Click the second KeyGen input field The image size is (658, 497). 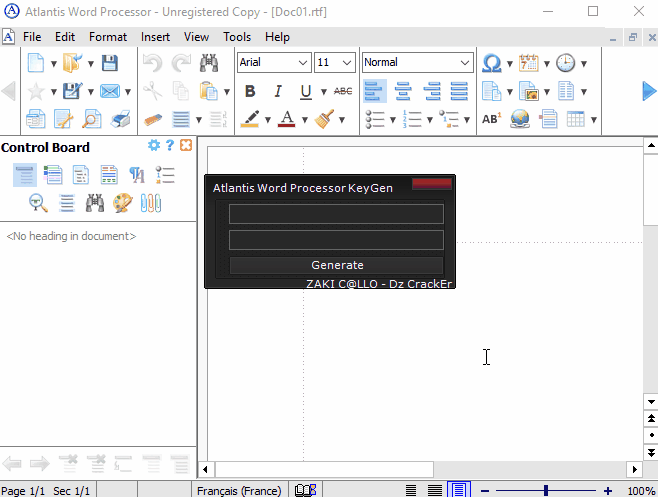pos(336,240)
